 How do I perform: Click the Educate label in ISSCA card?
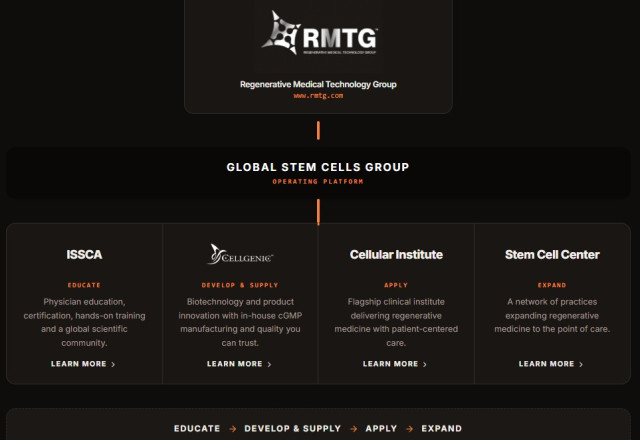coord(84,285)
